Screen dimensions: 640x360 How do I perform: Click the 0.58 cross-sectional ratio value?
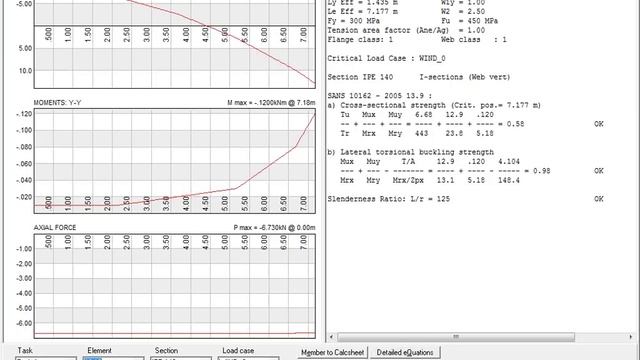point(516,124)
